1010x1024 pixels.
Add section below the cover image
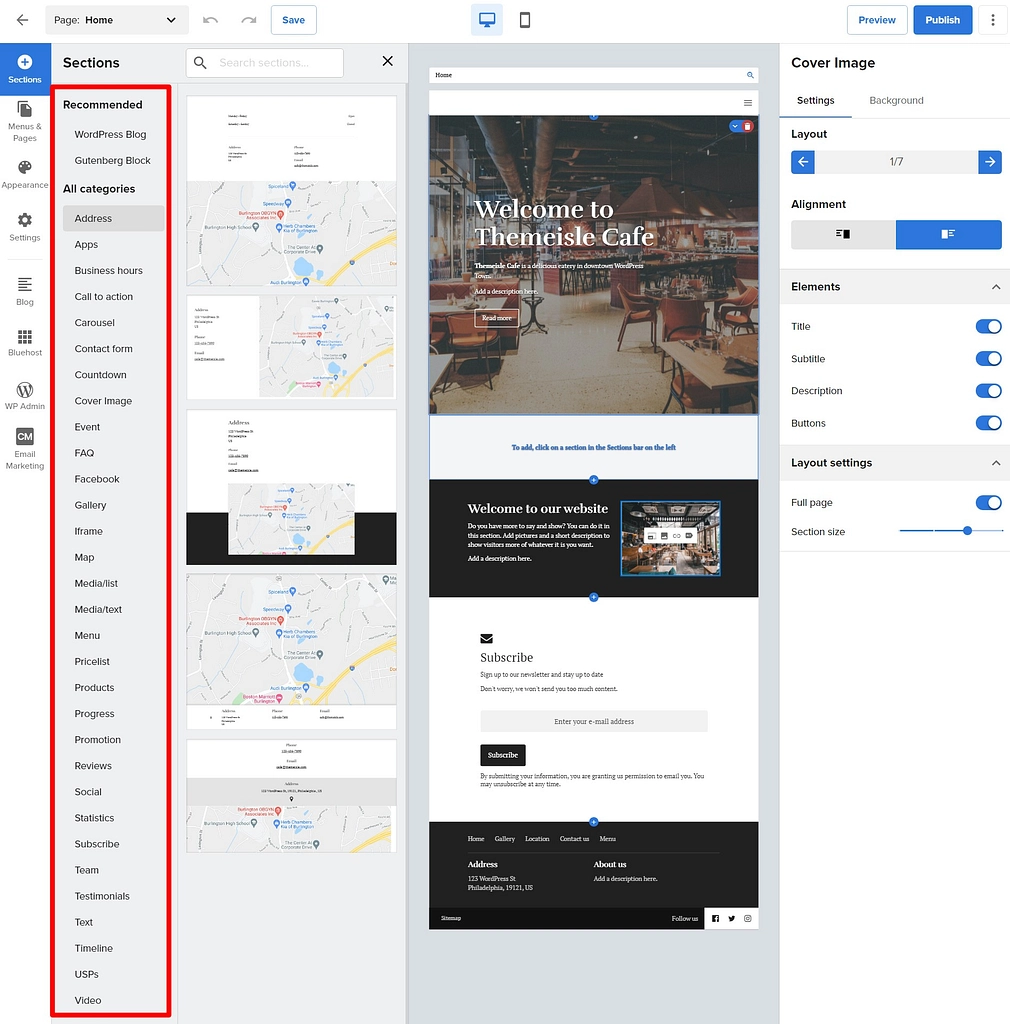pyautogui.click(x=593, y=480)
